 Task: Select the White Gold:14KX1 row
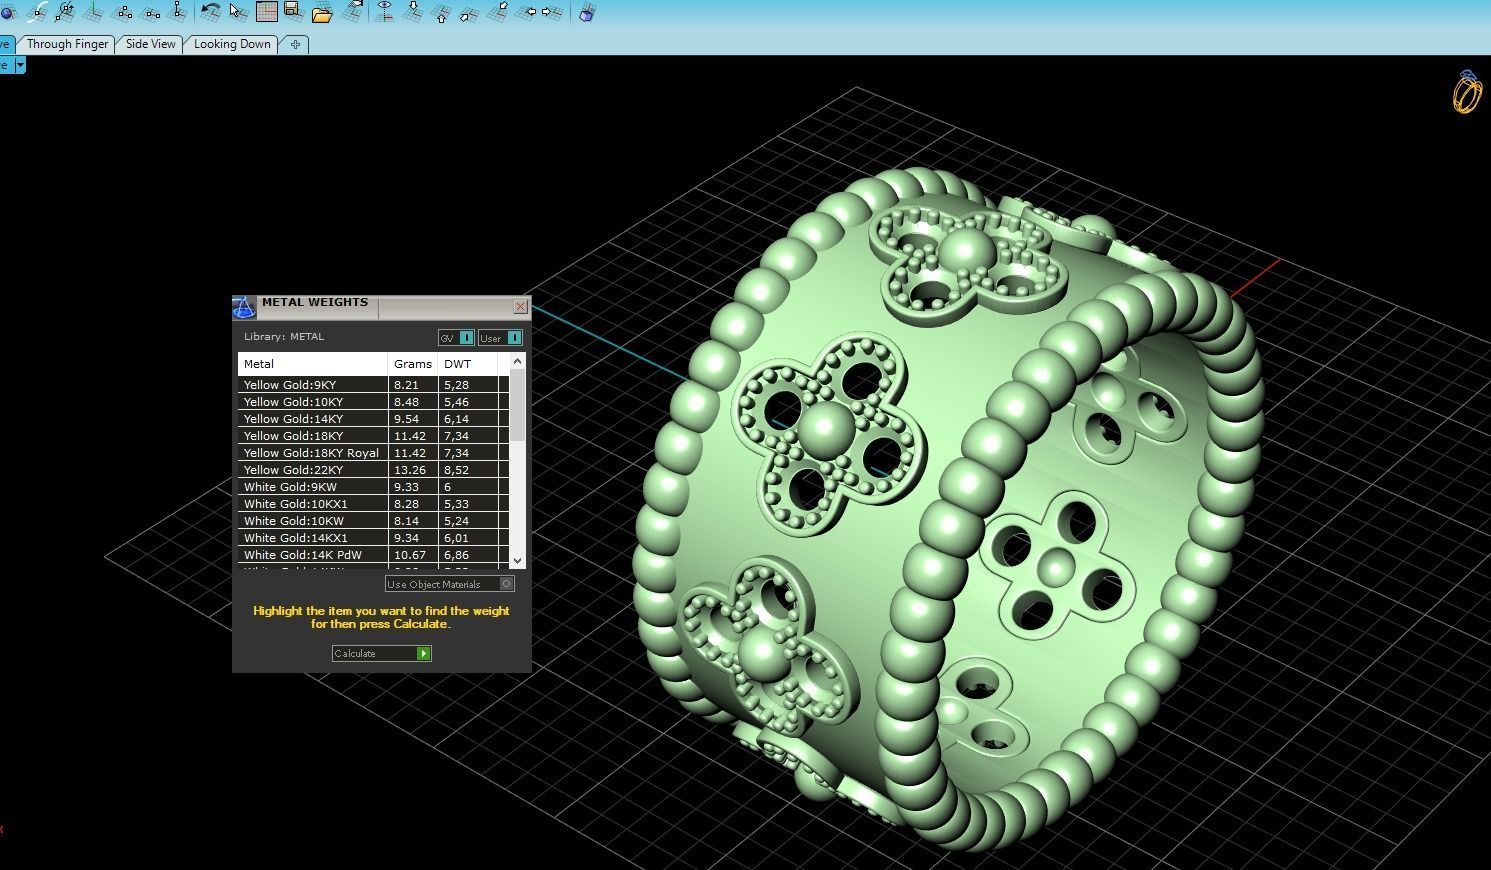click(374, 538)
